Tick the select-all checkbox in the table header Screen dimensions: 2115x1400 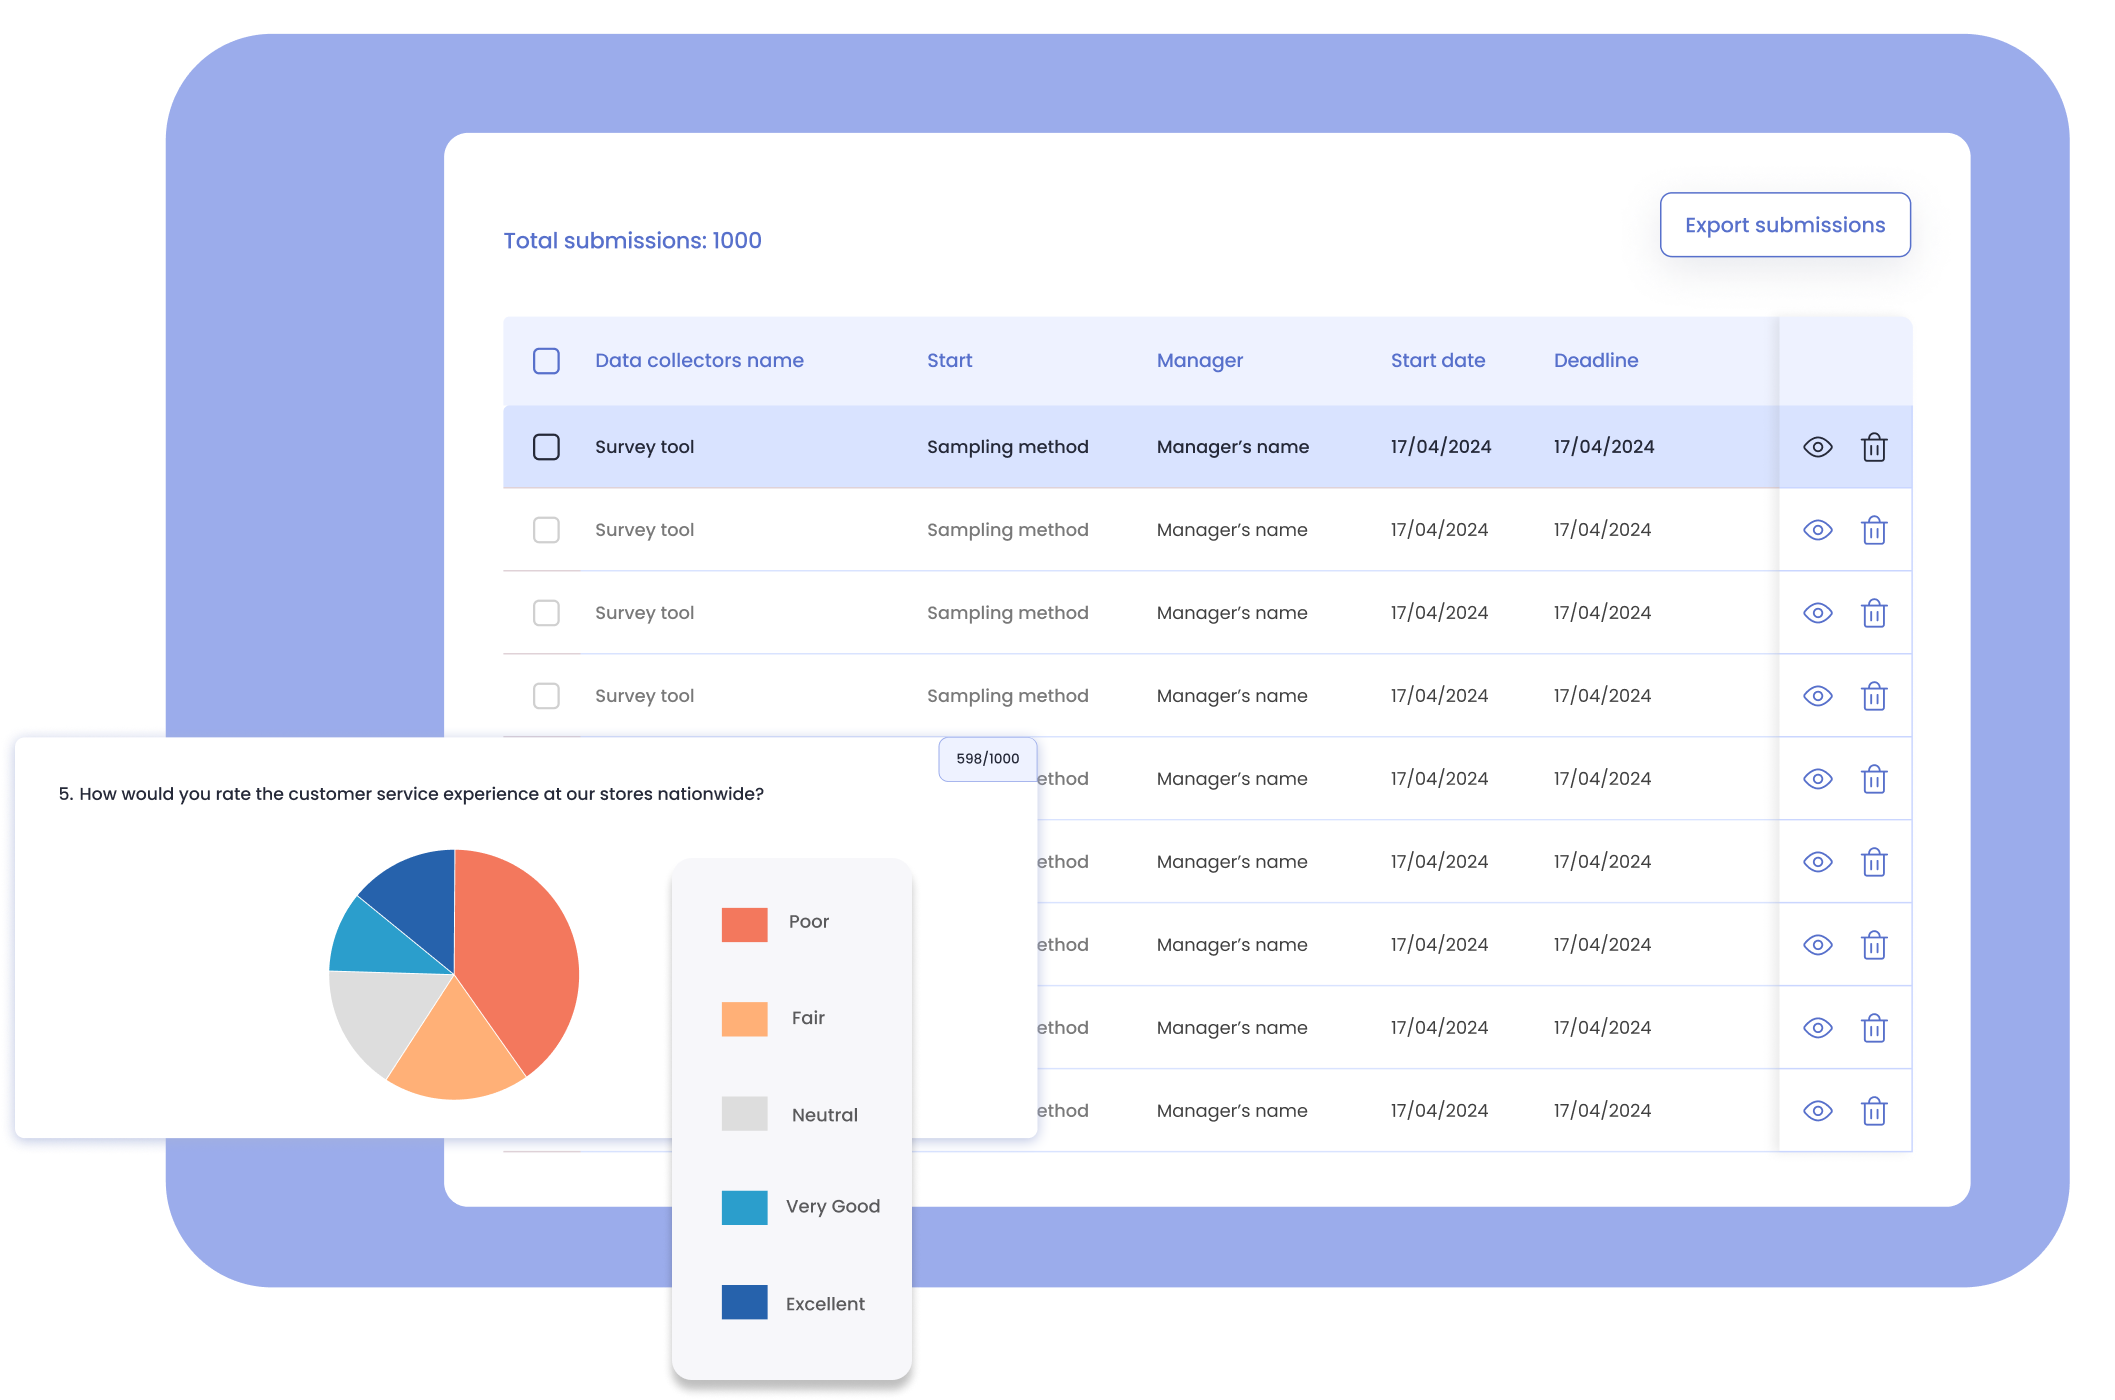pyautogui.click(x=546, y=361)
